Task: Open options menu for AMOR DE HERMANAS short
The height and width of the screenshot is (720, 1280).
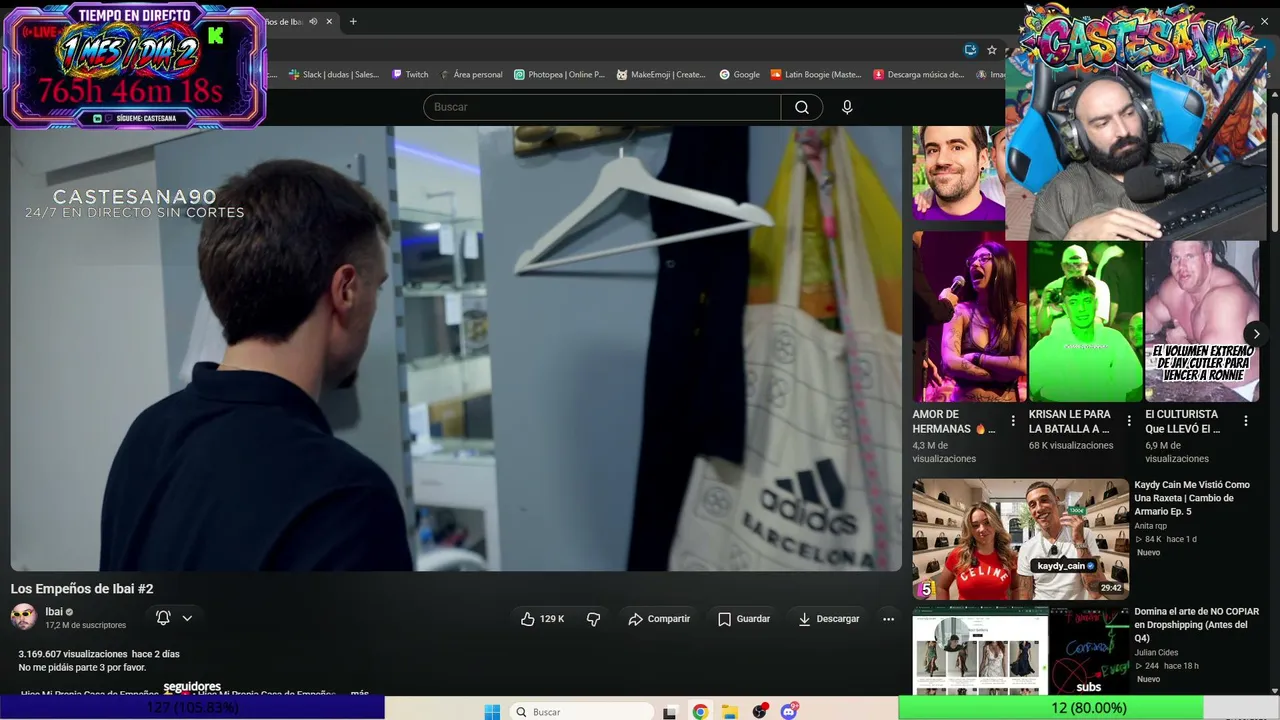Action: (x=1013, y=421)
